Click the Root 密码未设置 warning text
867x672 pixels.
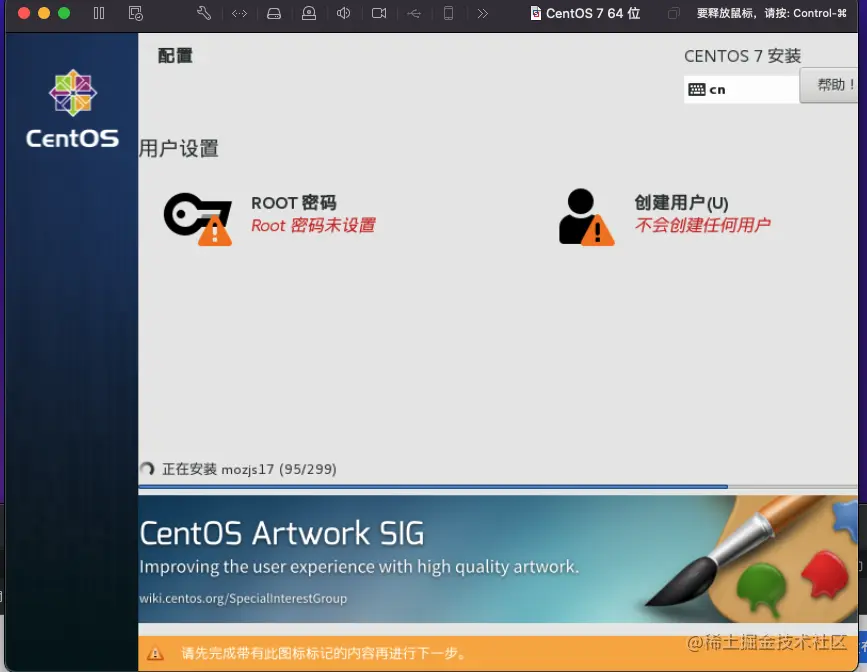313,225
